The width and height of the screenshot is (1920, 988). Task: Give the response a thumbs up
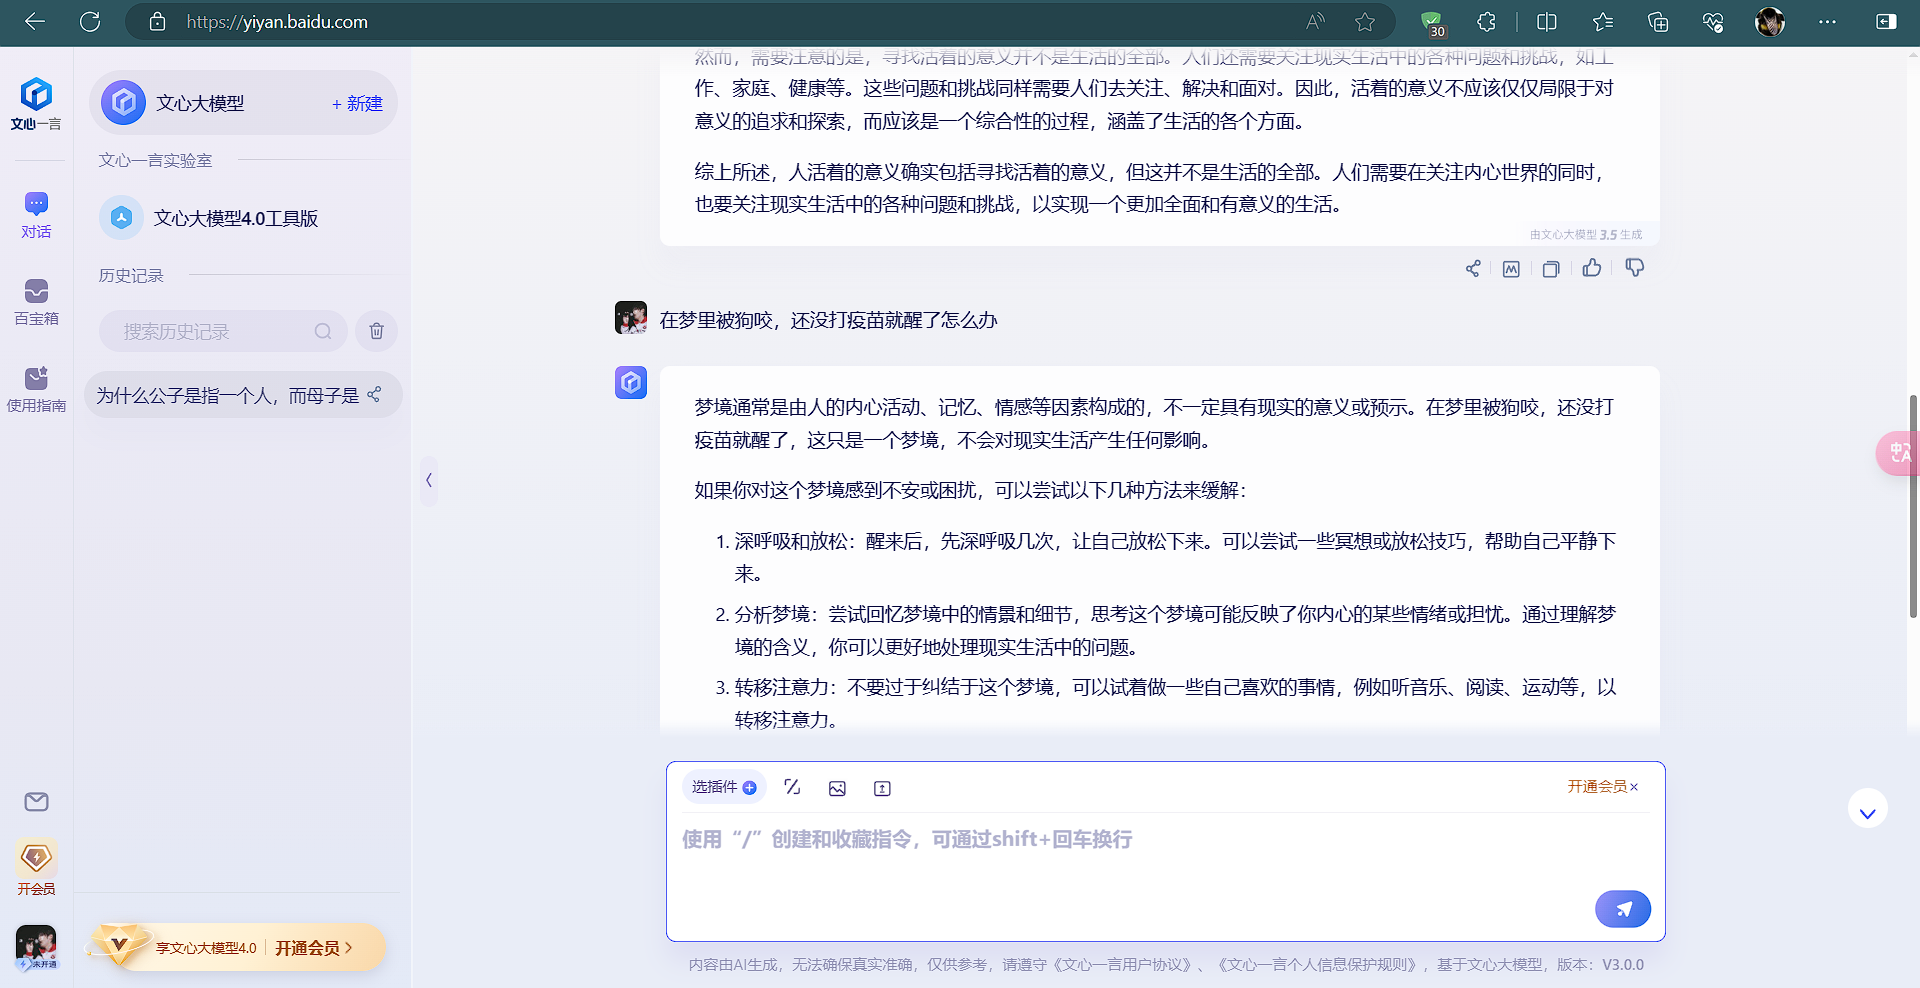(1592, 268)
